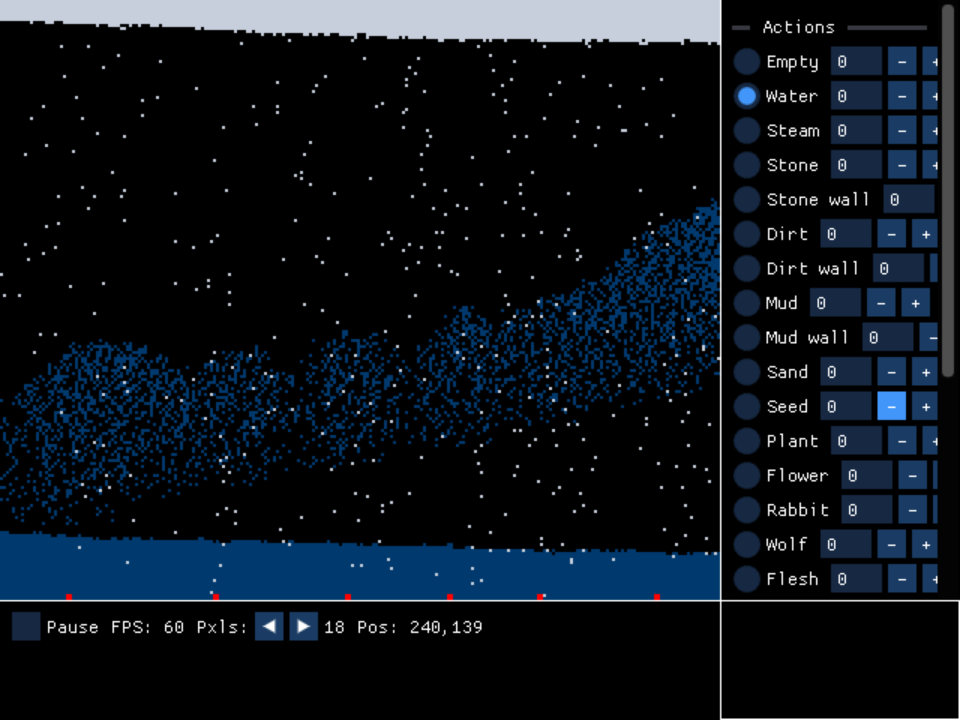Edit the Dirt wall value field
Image resolution: width=960 pixels, height=720 pixels.
(898, 268)
